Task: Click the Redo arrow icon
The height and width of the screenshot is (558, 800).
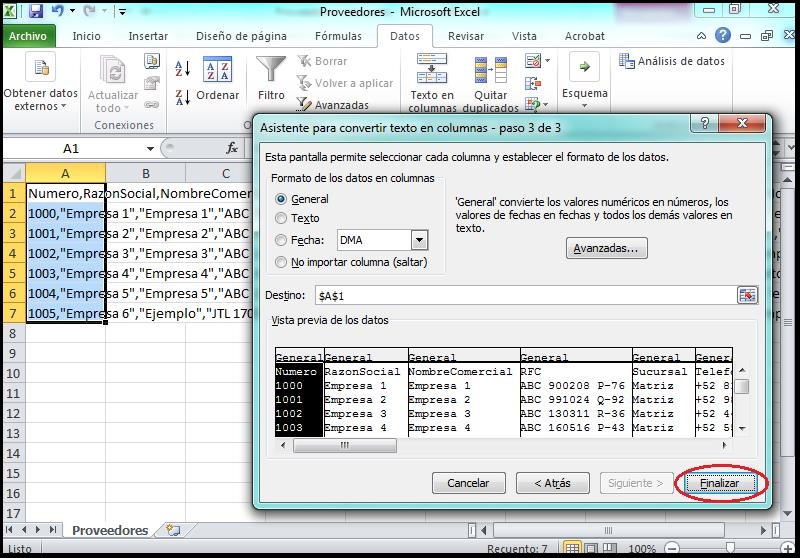Action: click(89, 11)
